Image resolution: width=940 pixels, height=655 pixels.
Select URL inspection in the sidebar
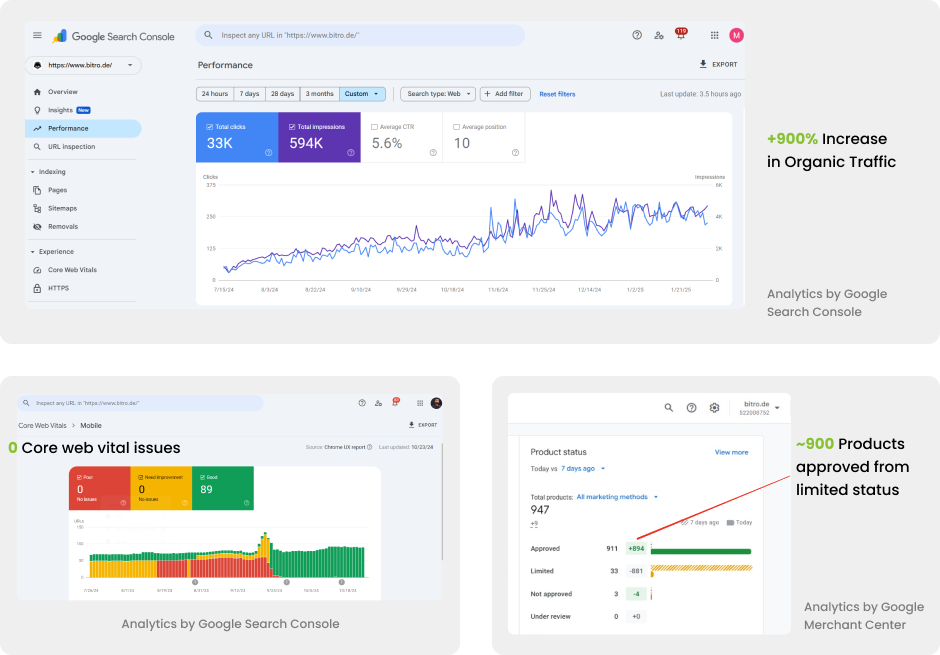coord(71,147)
